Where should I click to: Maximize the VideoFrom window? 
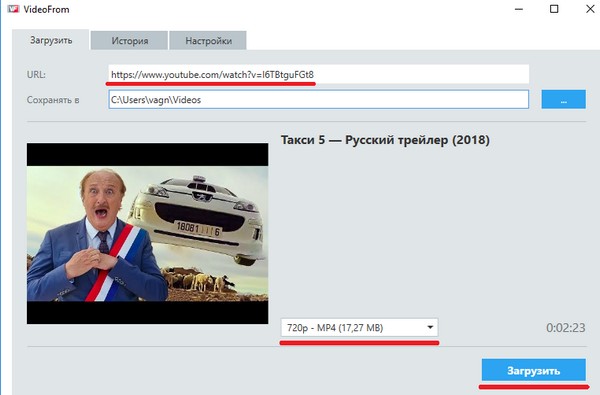554,9
